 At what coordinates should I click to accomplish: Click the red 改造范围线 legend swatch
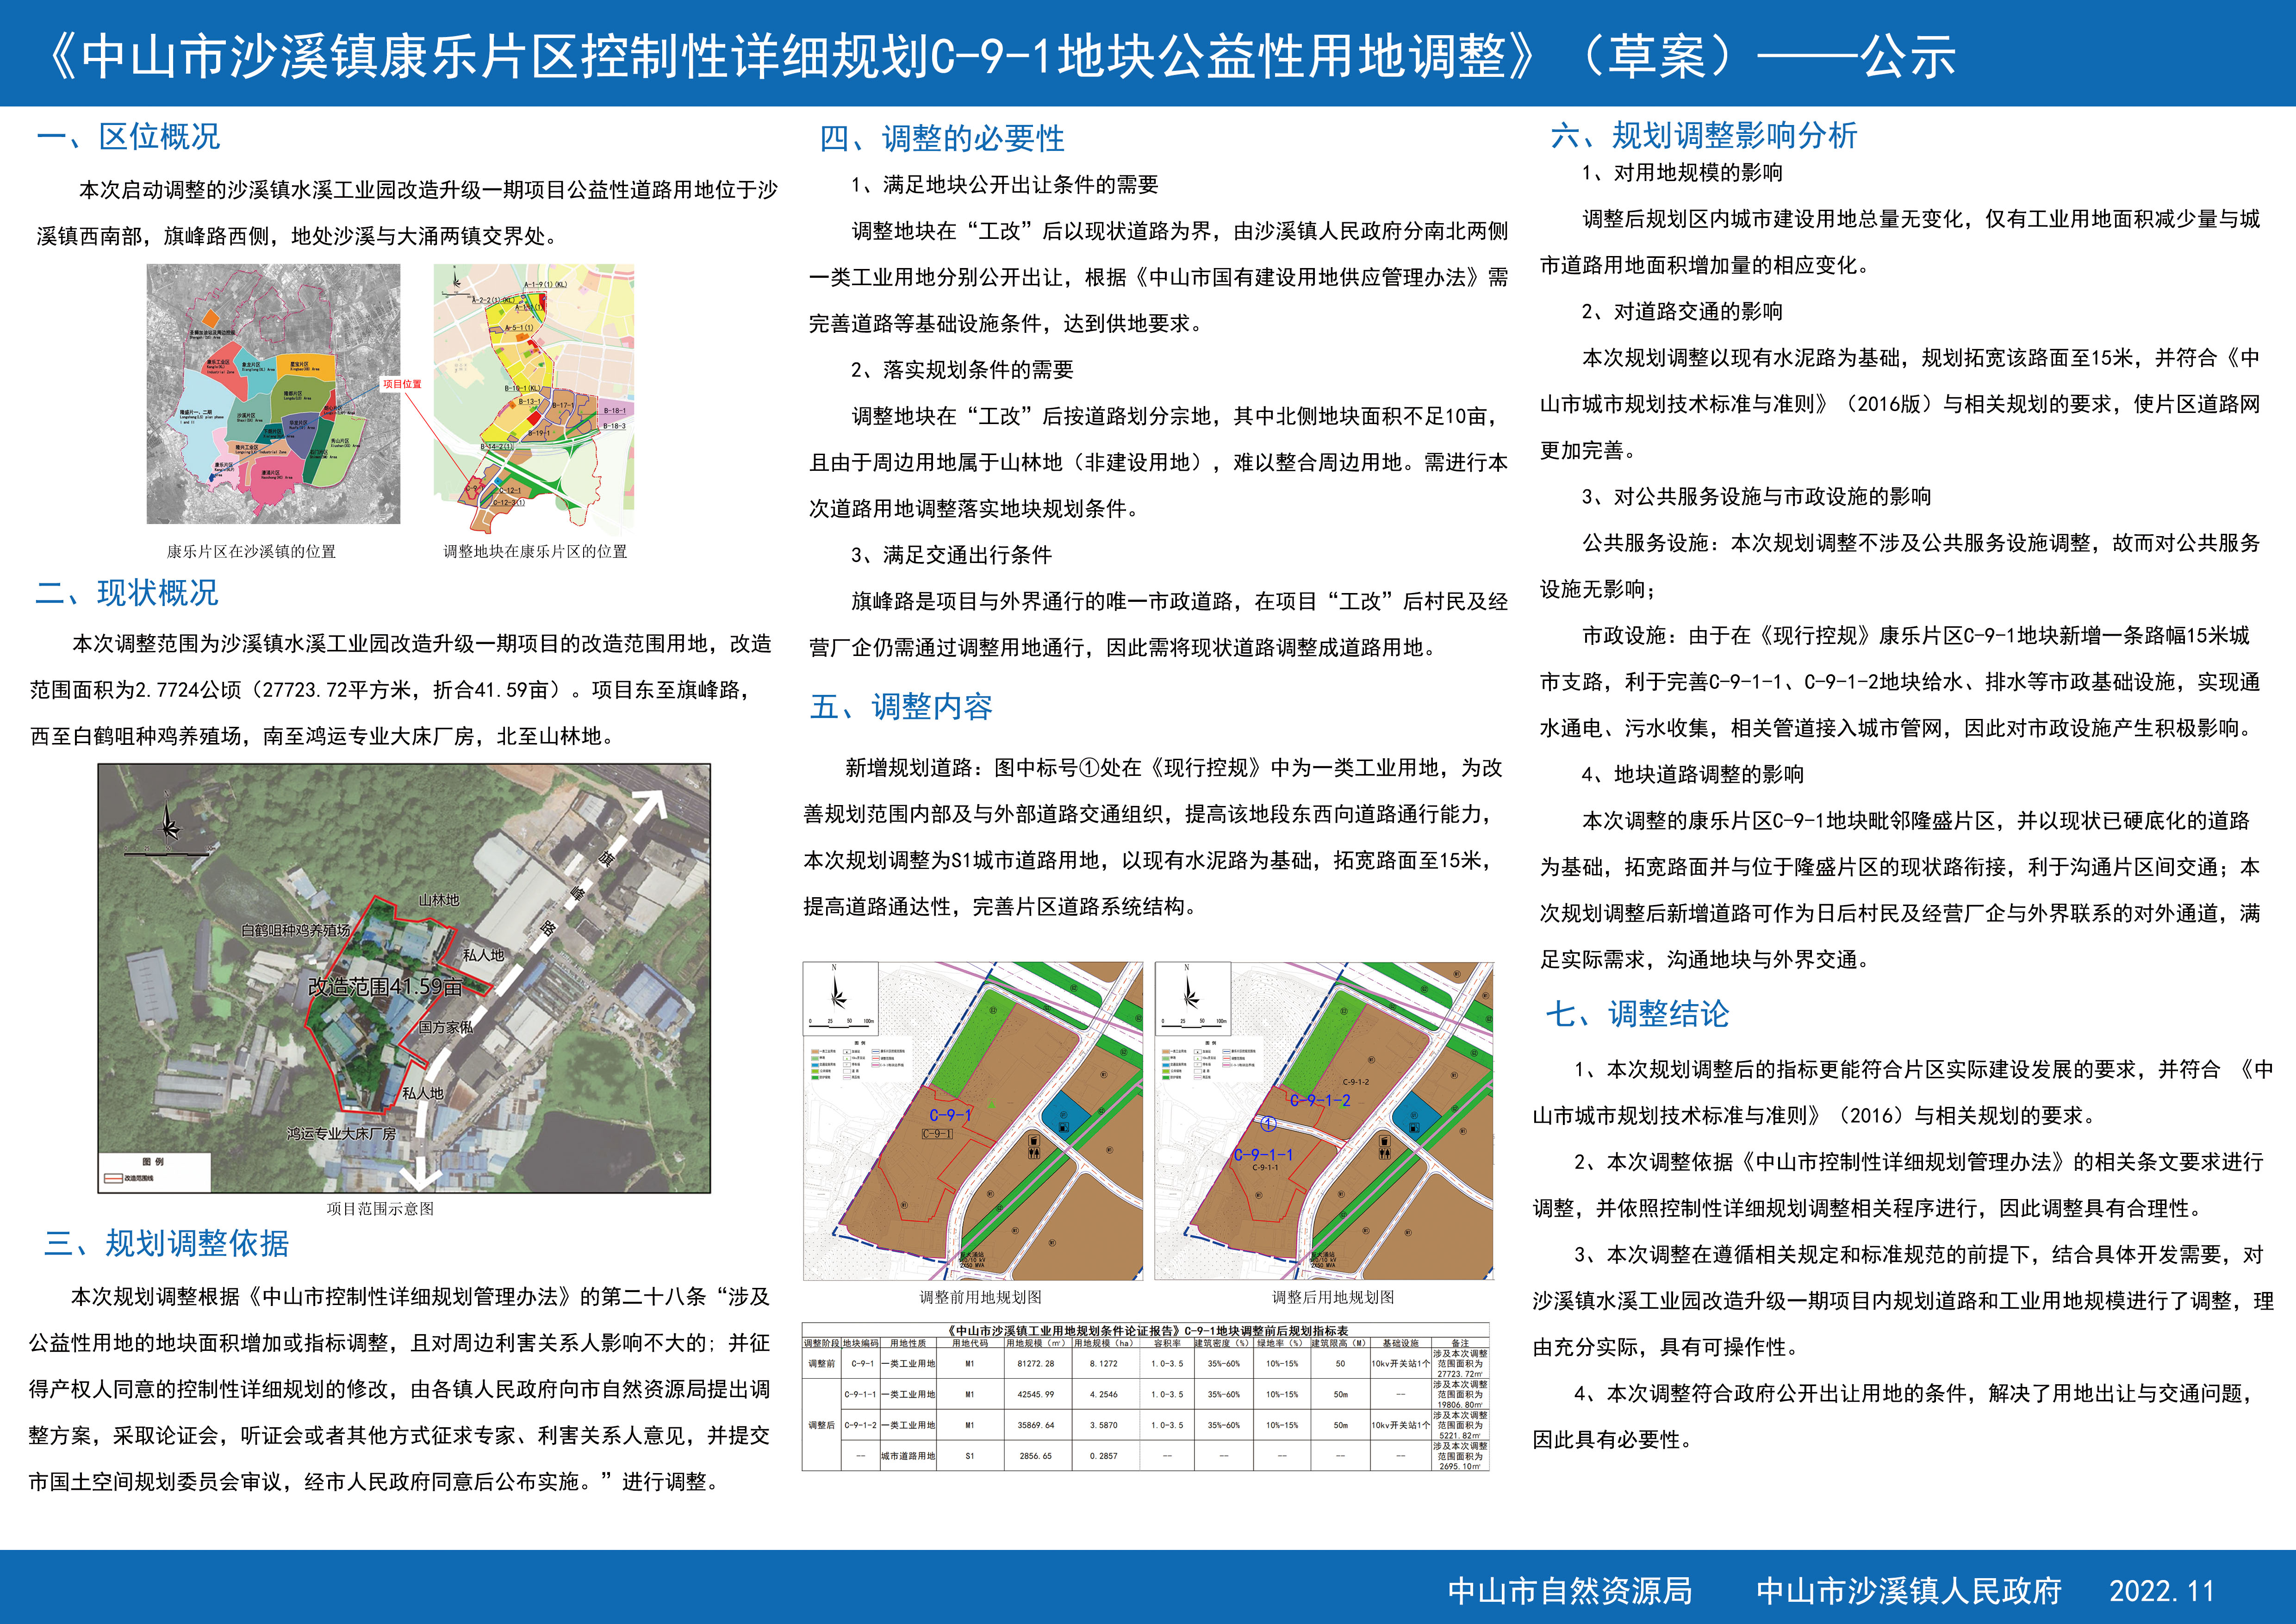(113, 1178)
